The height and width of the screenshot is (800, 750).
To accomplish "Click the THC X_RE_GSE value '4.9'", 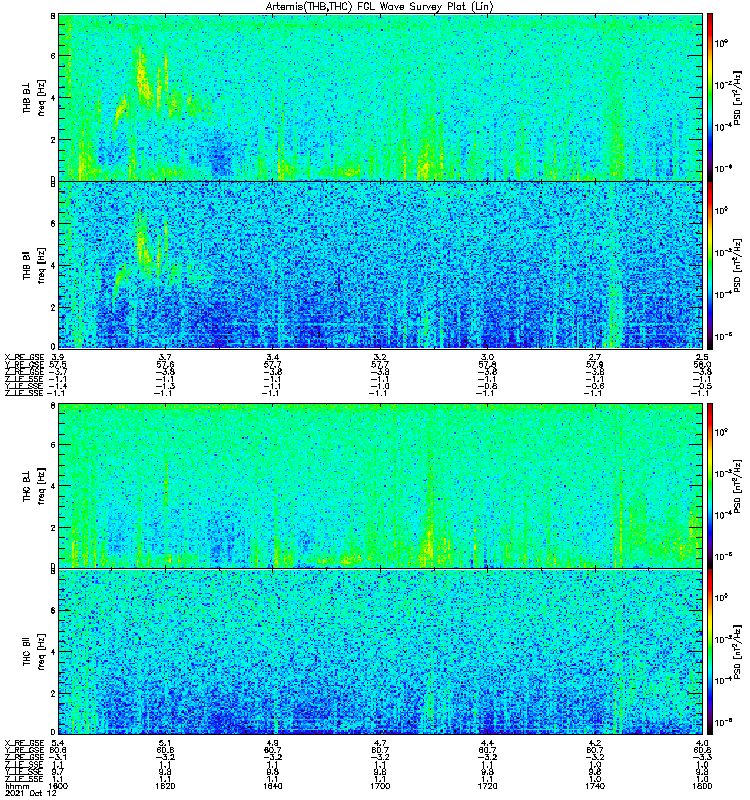I will (x=272, y=743).
